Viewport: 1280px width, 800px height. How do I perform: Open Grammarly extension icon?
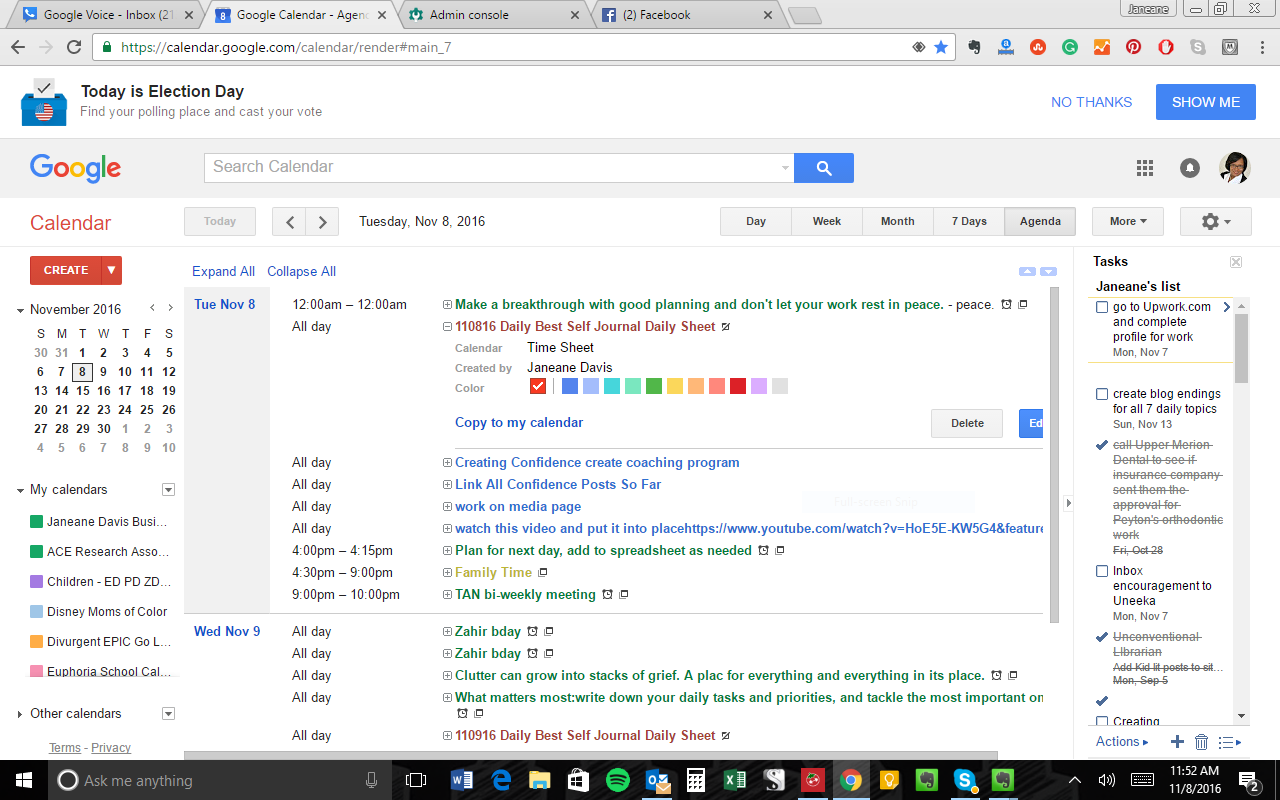1070,47
